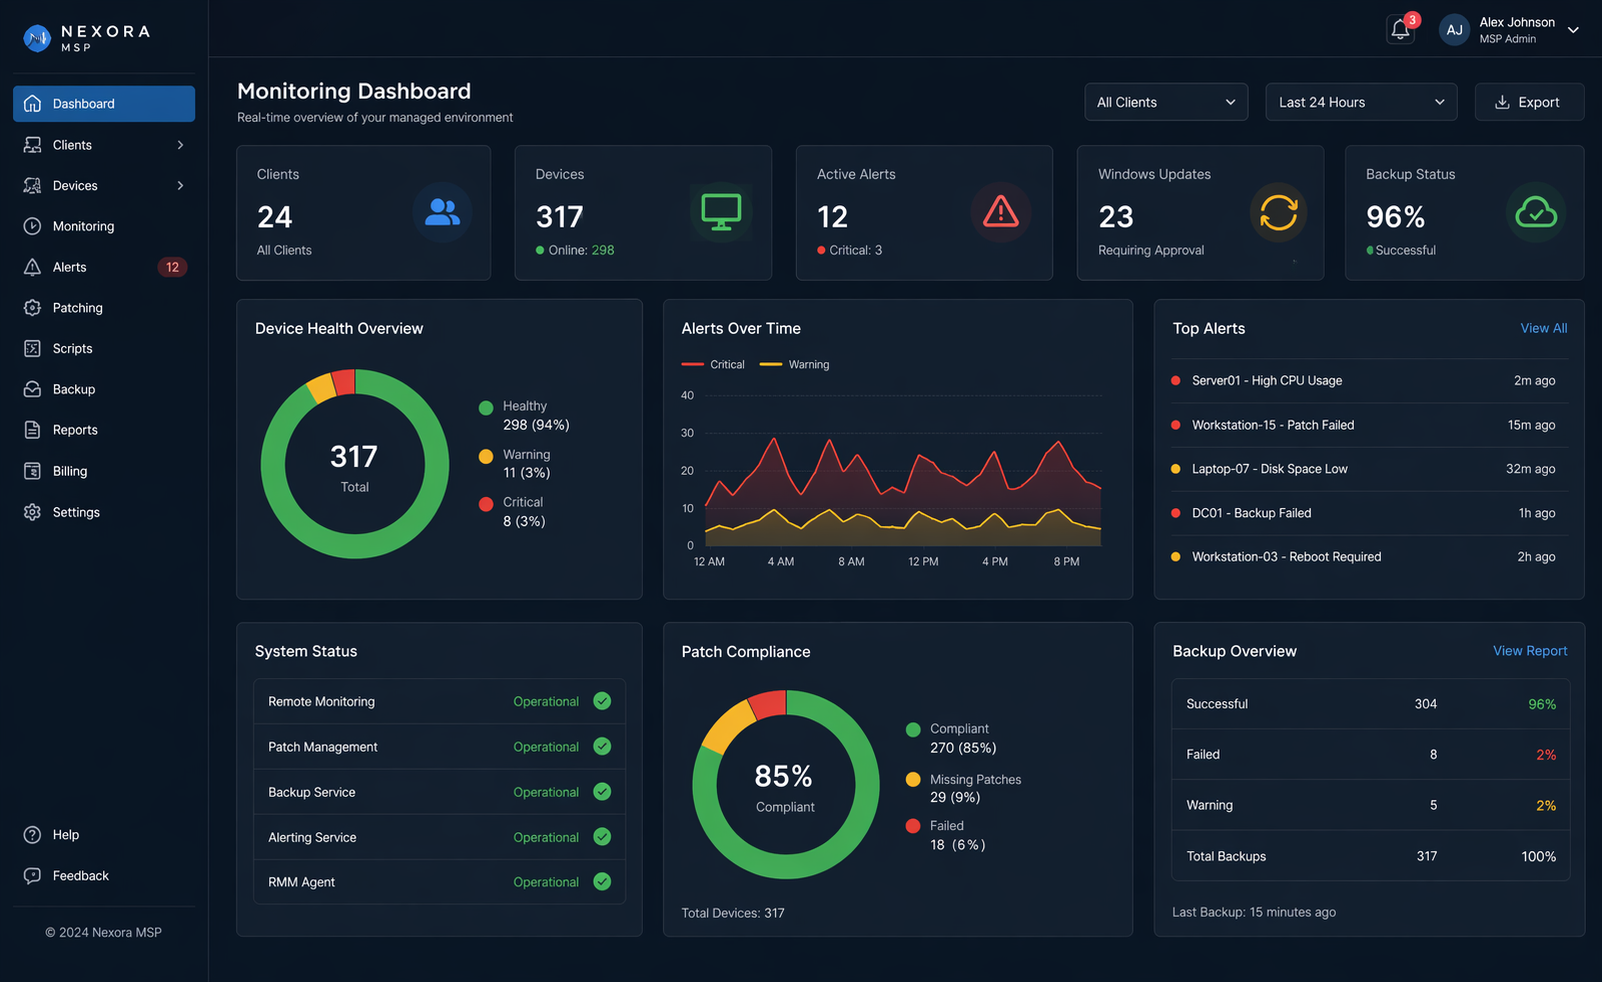Click the Online: 298 status text
The width and height of the screenshot is (1602, 982).
click(581, 250)
